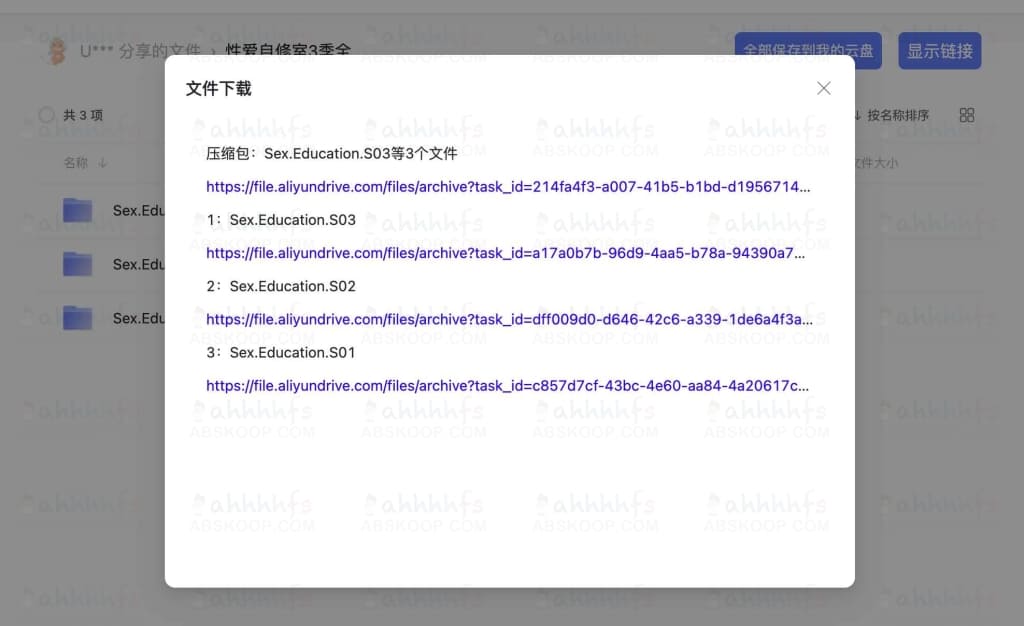Close the 文件下载 dialog
1024x626 pixels.
pos(824,88)
